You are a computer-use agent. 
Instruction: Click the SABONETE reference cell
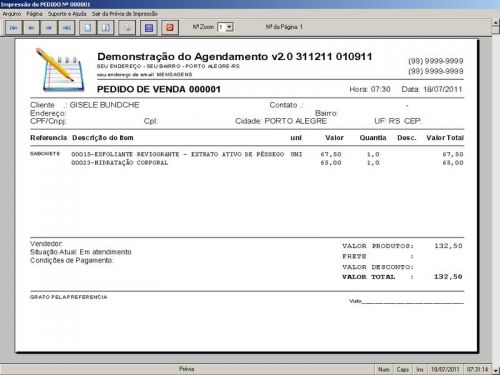point(45,154)
